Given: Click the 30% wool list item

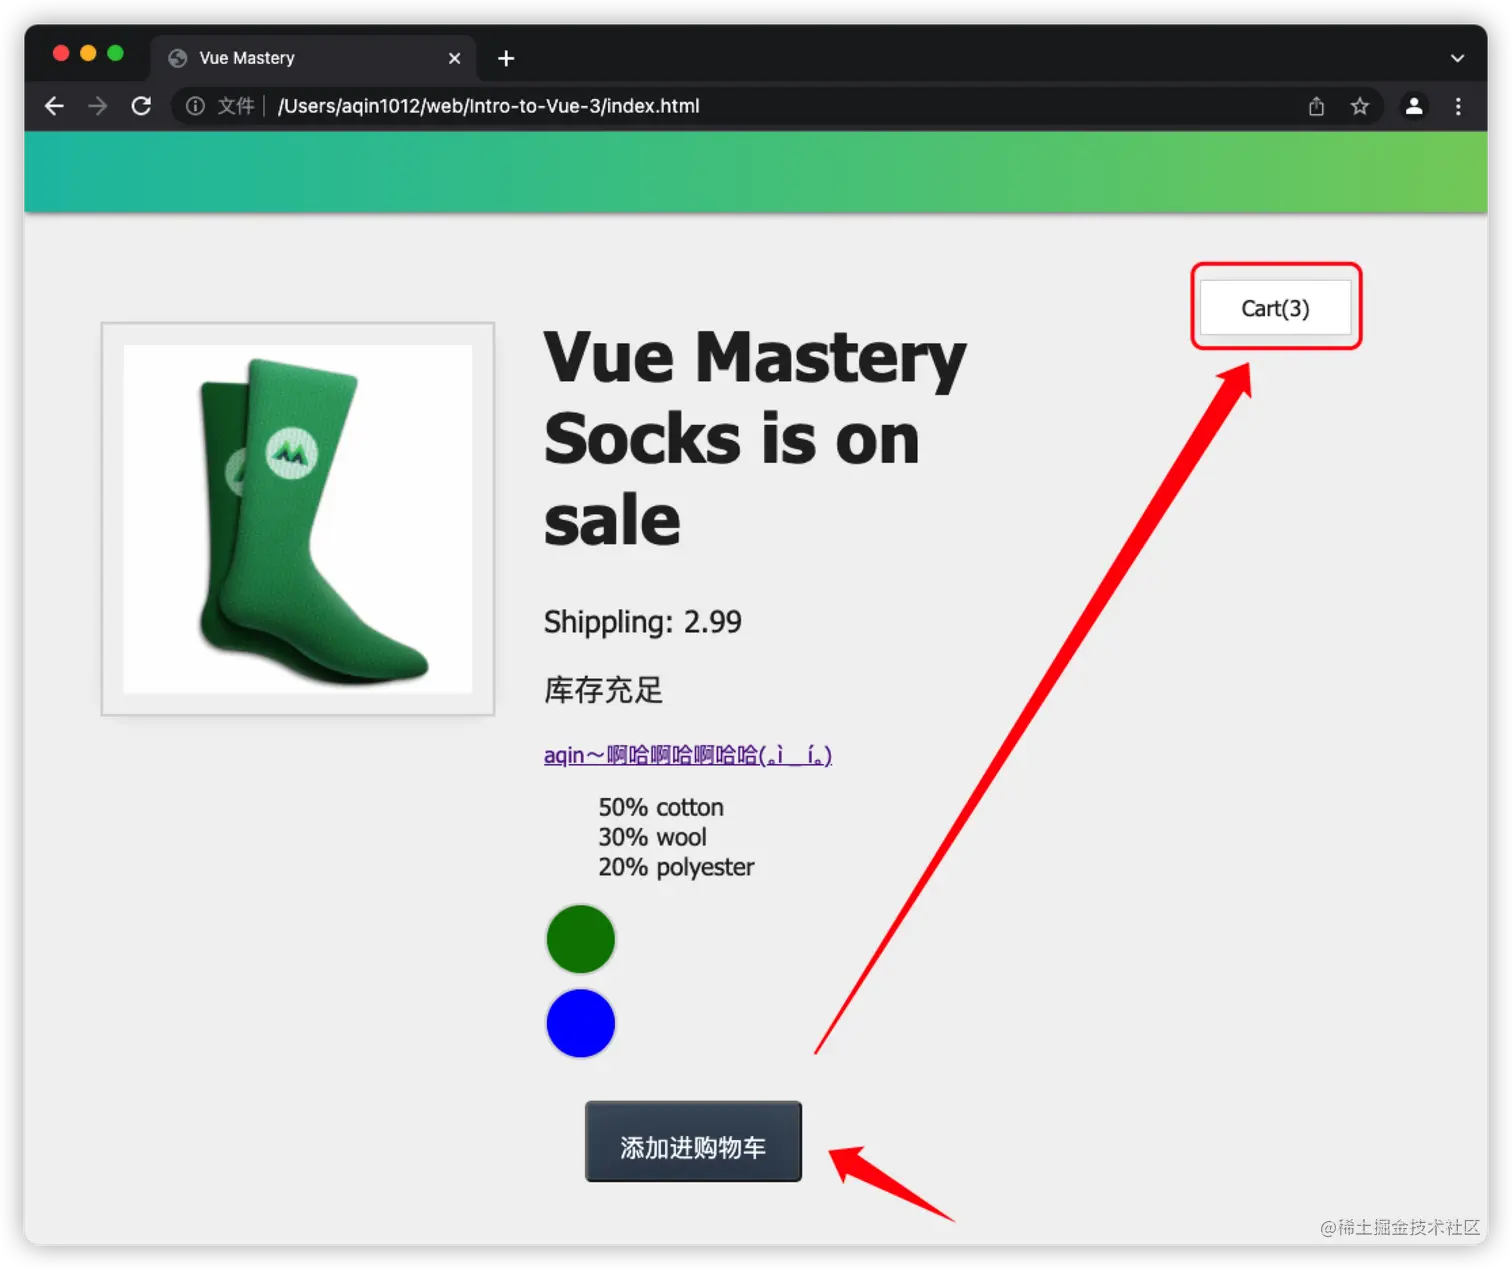Looking at the screenshot, I should (x=652, y=837).
